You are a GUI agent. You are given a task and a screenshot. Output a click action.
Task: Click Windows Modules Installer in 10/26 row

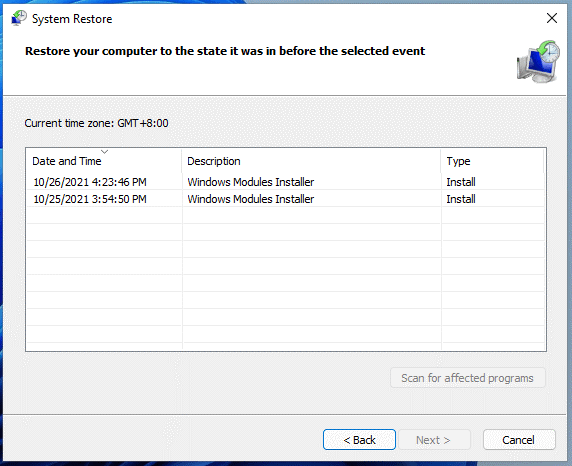click(x=251, y=182)
